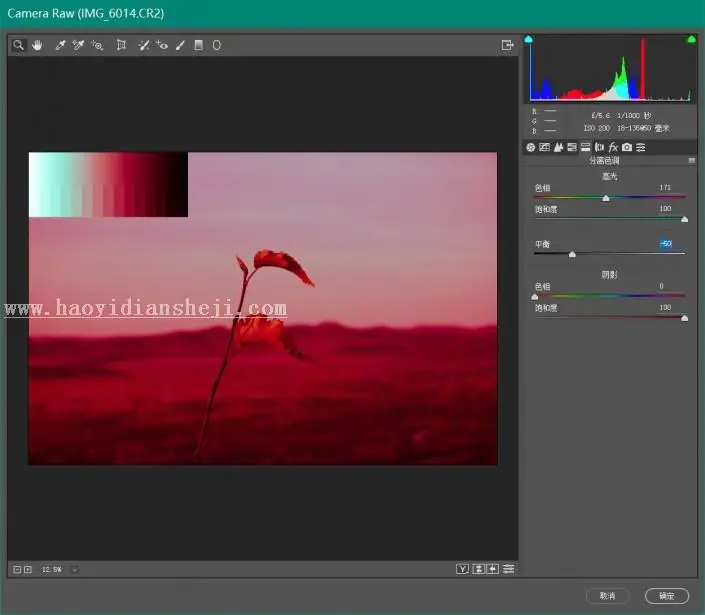Cycle before/after view with Y icon
Image resolution: width=705 pixels, height=615 pixels.
pyautogui.click(x=462, y=569)
